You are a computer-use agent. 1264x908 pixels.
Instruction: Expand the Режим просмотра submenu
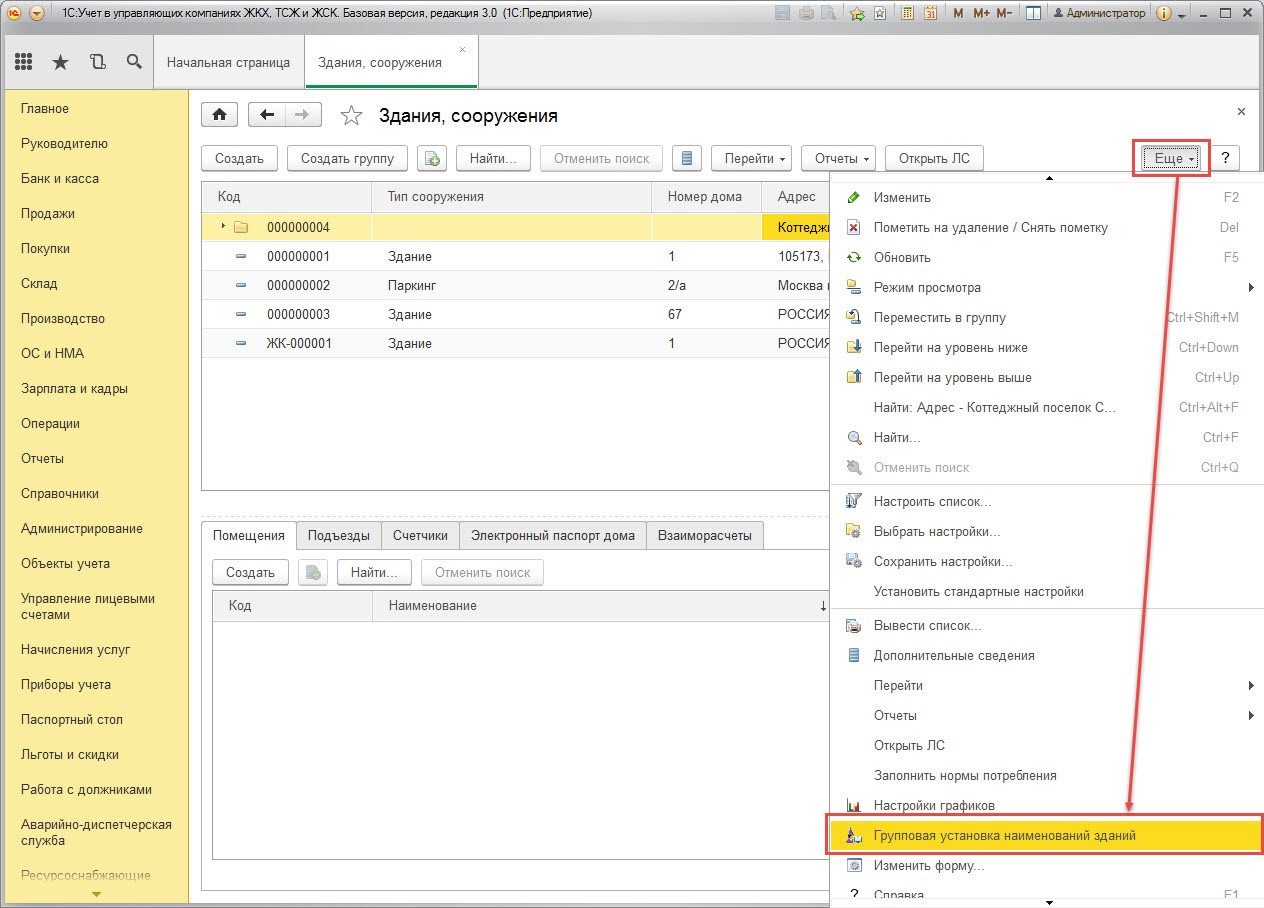point(1251,288)
